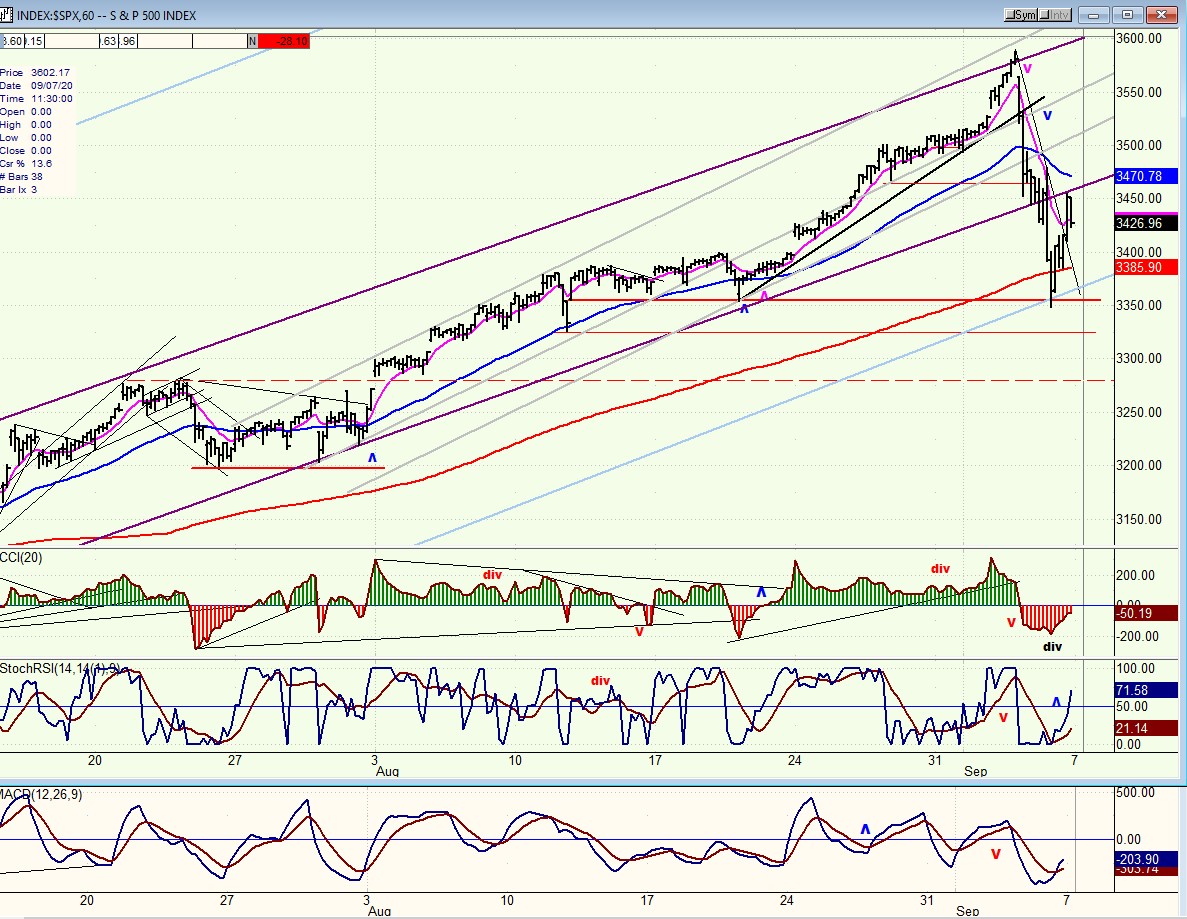Select the Time 11:30:00 data row
The width and height of the screenshot is (1187, 919).
(x=36, y=98)
